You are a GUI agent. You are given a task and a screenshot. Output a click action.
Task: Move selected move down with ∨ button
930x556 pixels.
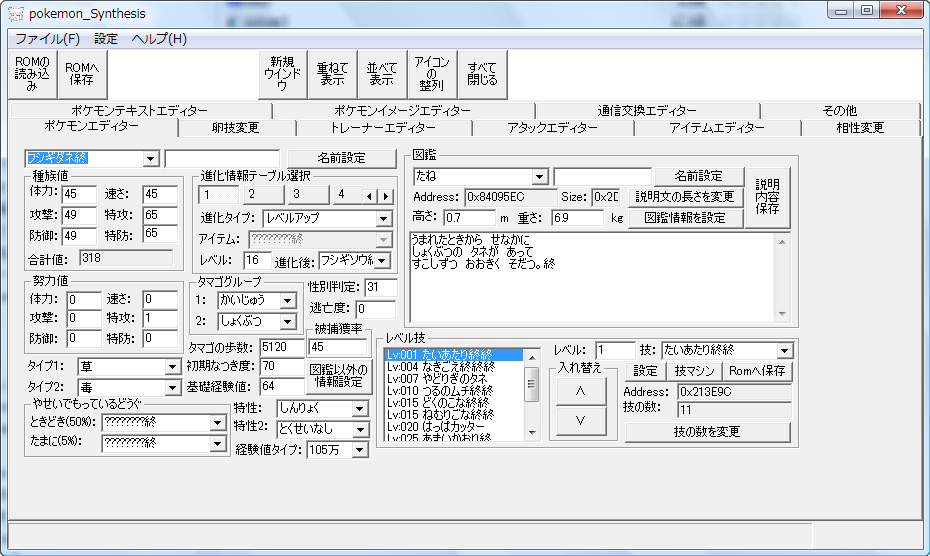tap(581, 421)
